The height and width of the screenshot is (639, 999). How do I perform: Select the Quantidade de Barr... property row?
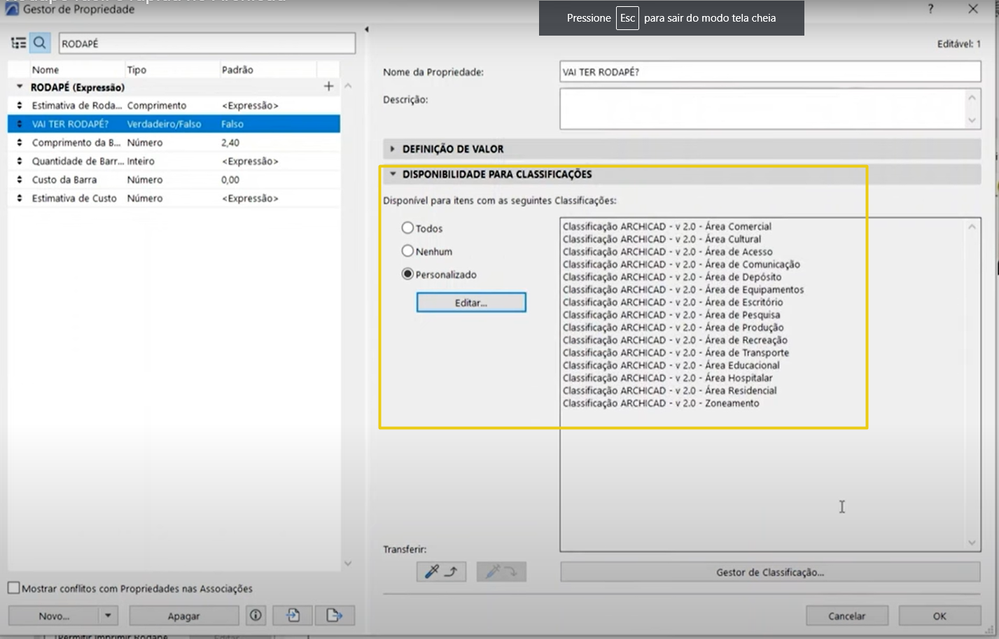click(173, 161)
